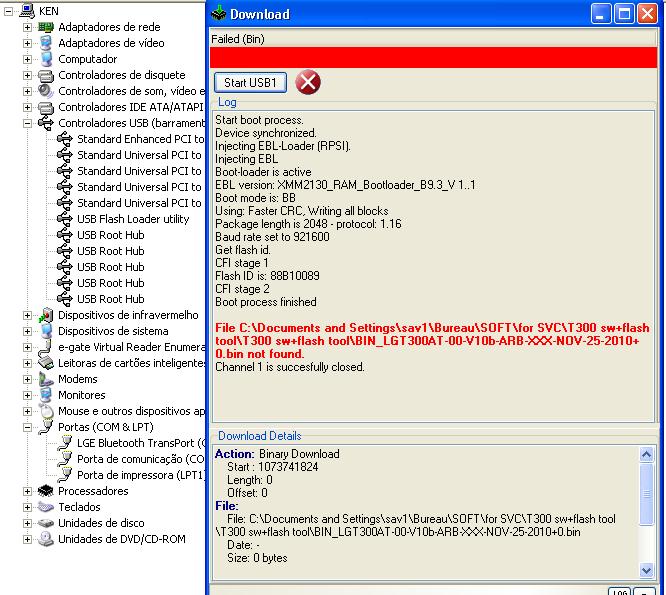
Task: Select the Porta de impressora (LPT1) item
Action: tap(140, 475)
